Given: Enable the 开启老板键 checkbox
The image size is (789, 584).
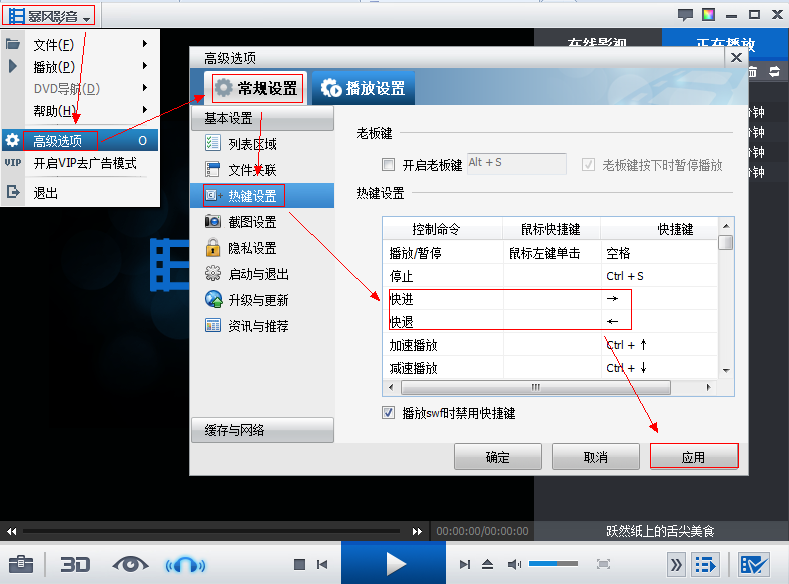Looking at the screenshot, I should (388, 164).
